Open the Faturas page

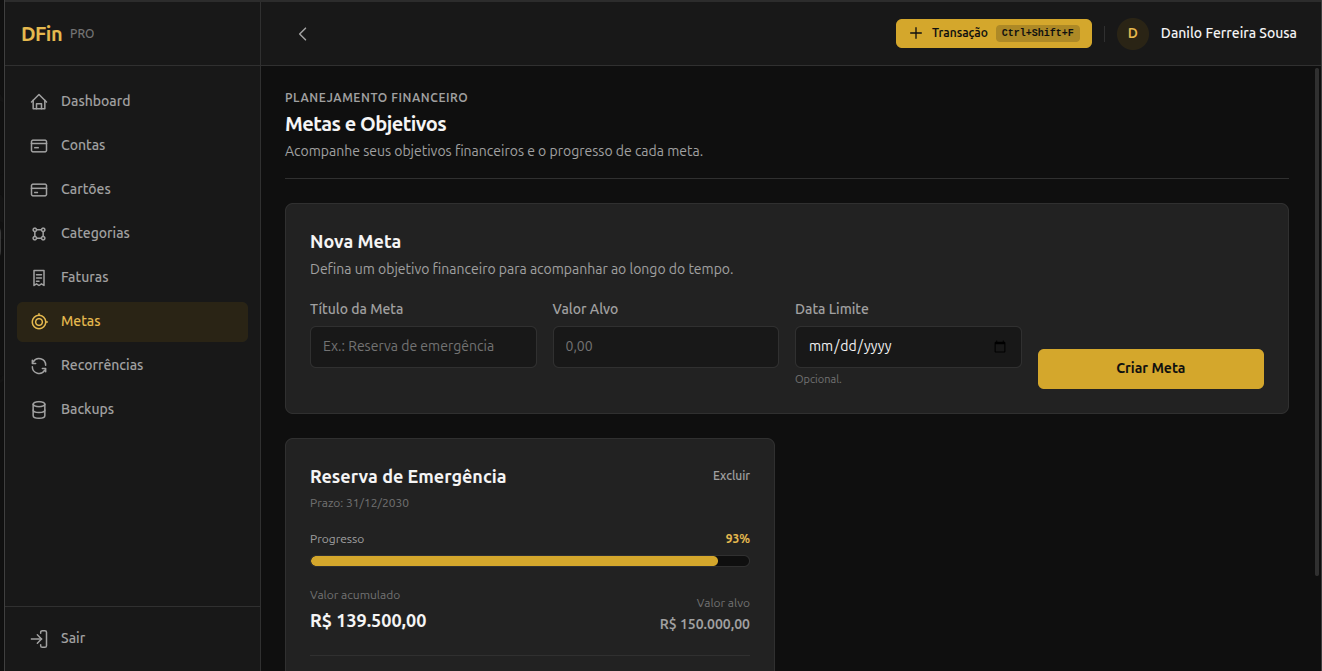[x=132, y=277]
